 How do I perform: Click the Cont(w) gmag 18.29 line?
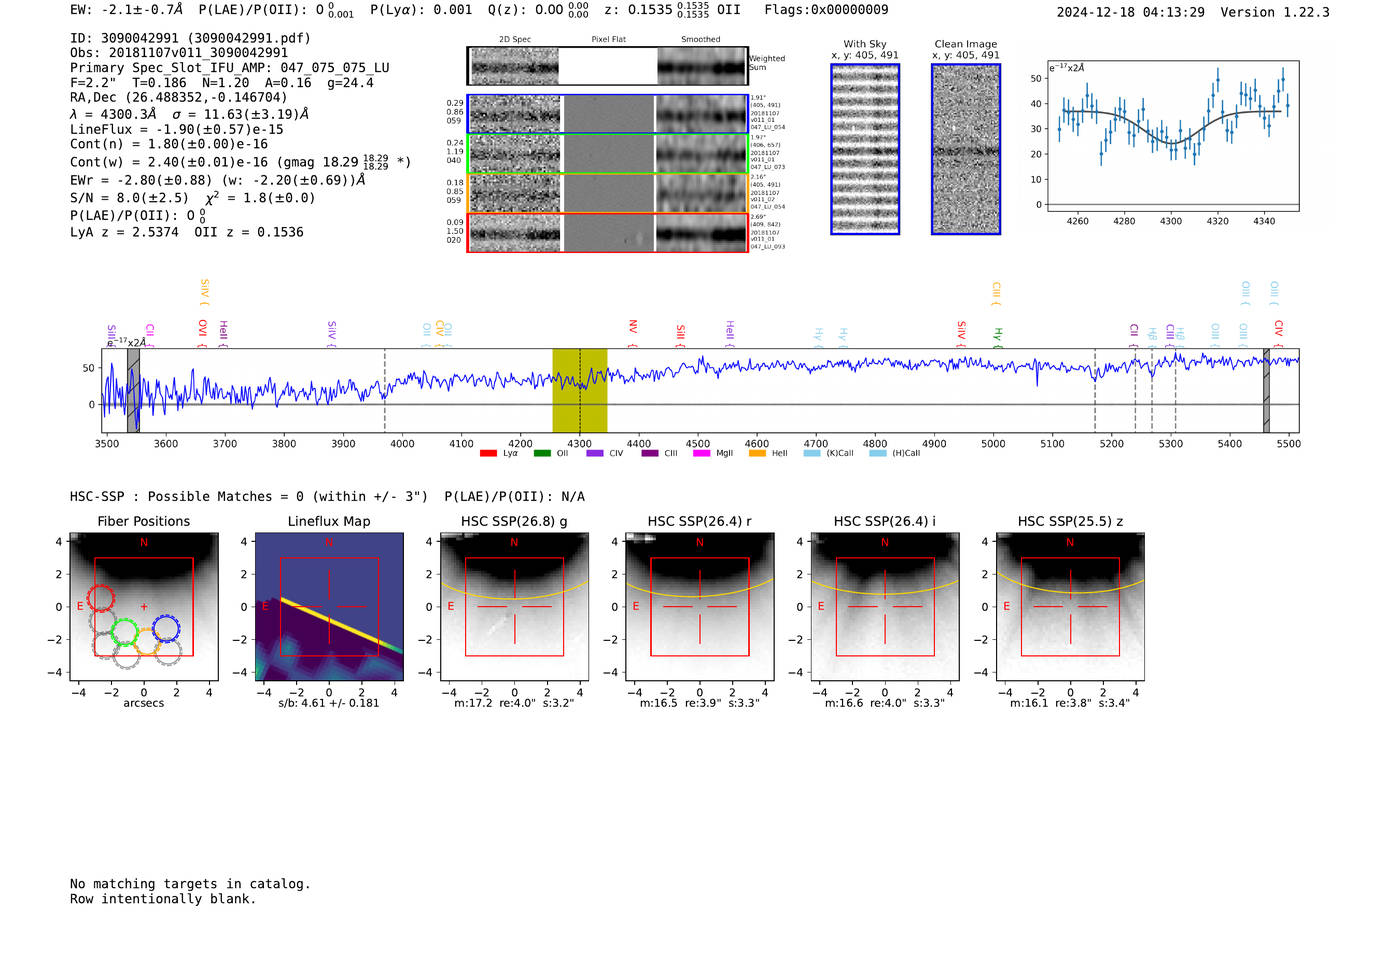[240, 161]
